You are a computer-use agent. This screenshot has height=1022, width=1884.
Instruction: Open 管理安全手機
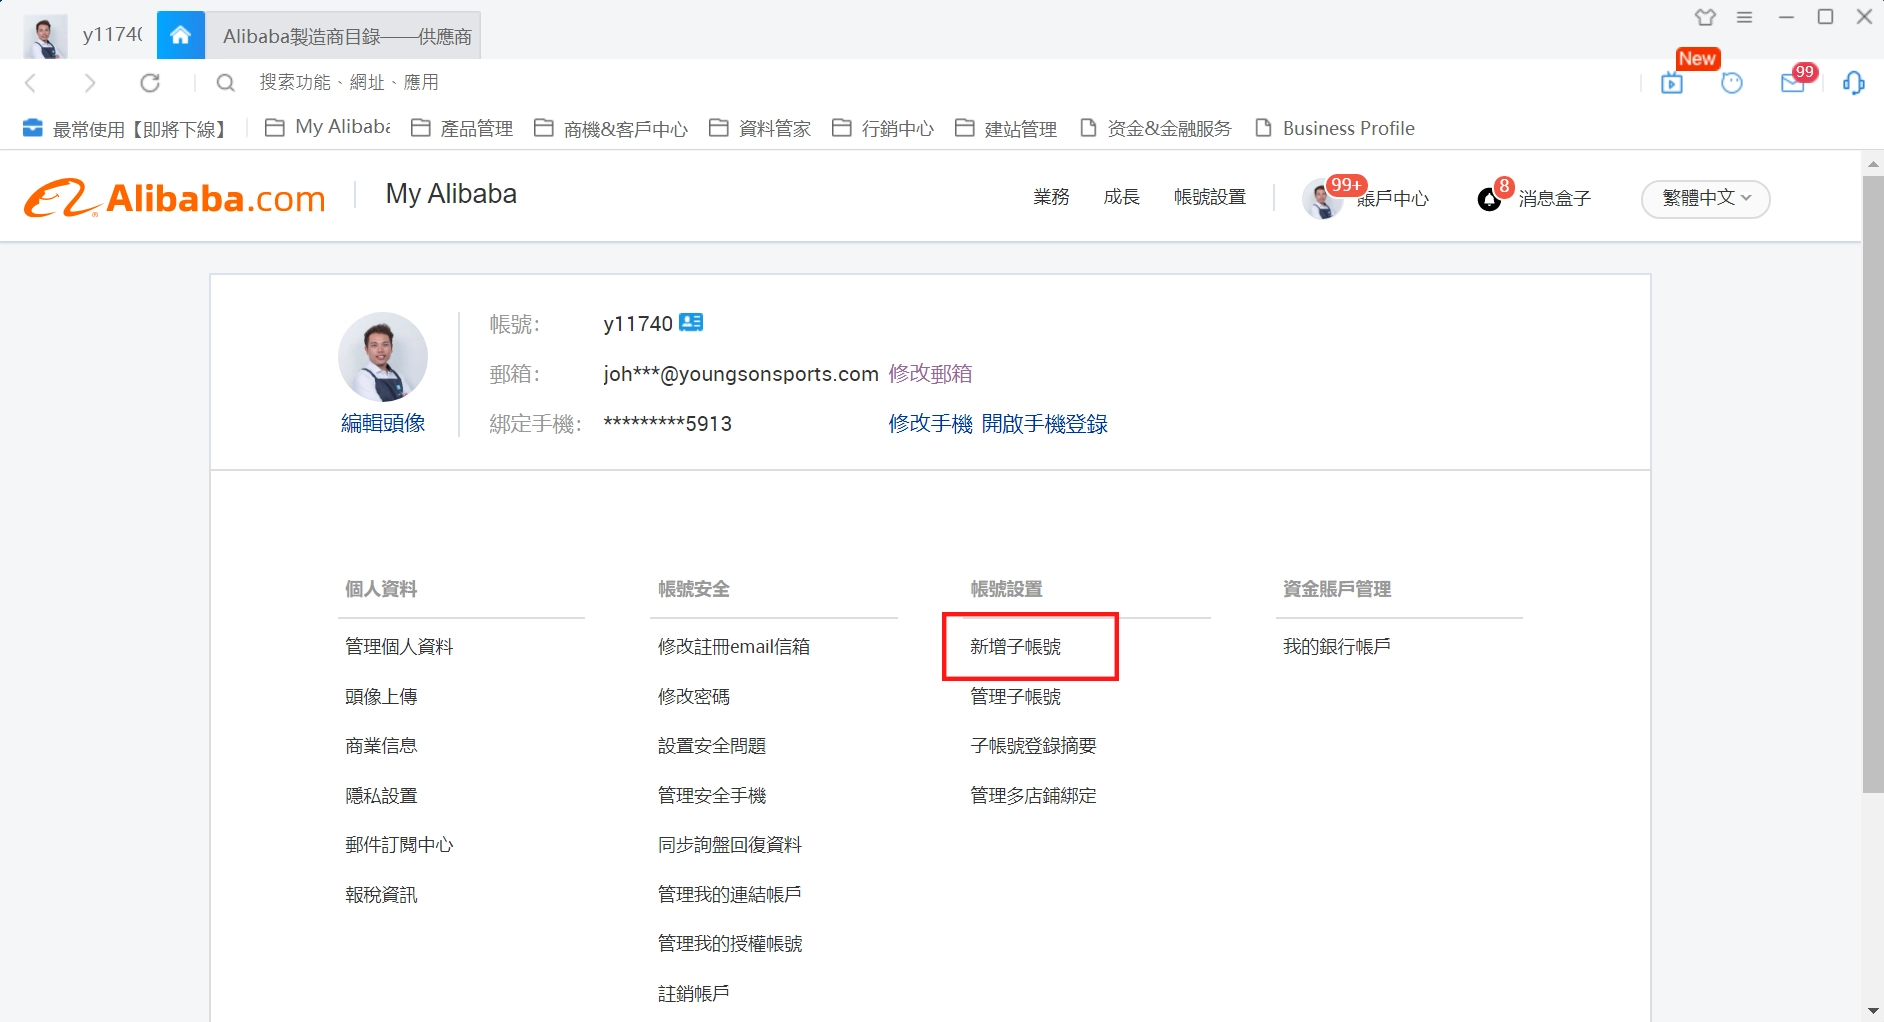[712, 795]
